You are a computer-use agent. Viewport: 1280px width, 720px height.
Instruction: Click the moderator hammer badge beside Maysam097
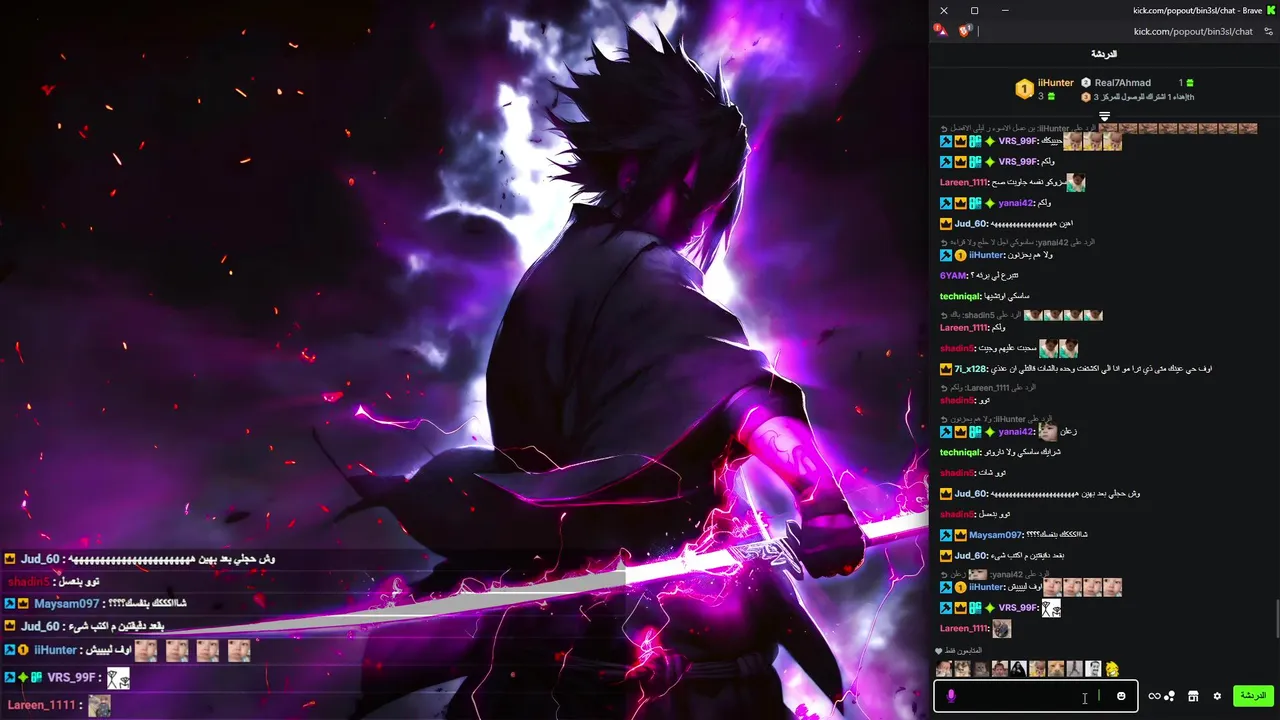click(945, 535)
